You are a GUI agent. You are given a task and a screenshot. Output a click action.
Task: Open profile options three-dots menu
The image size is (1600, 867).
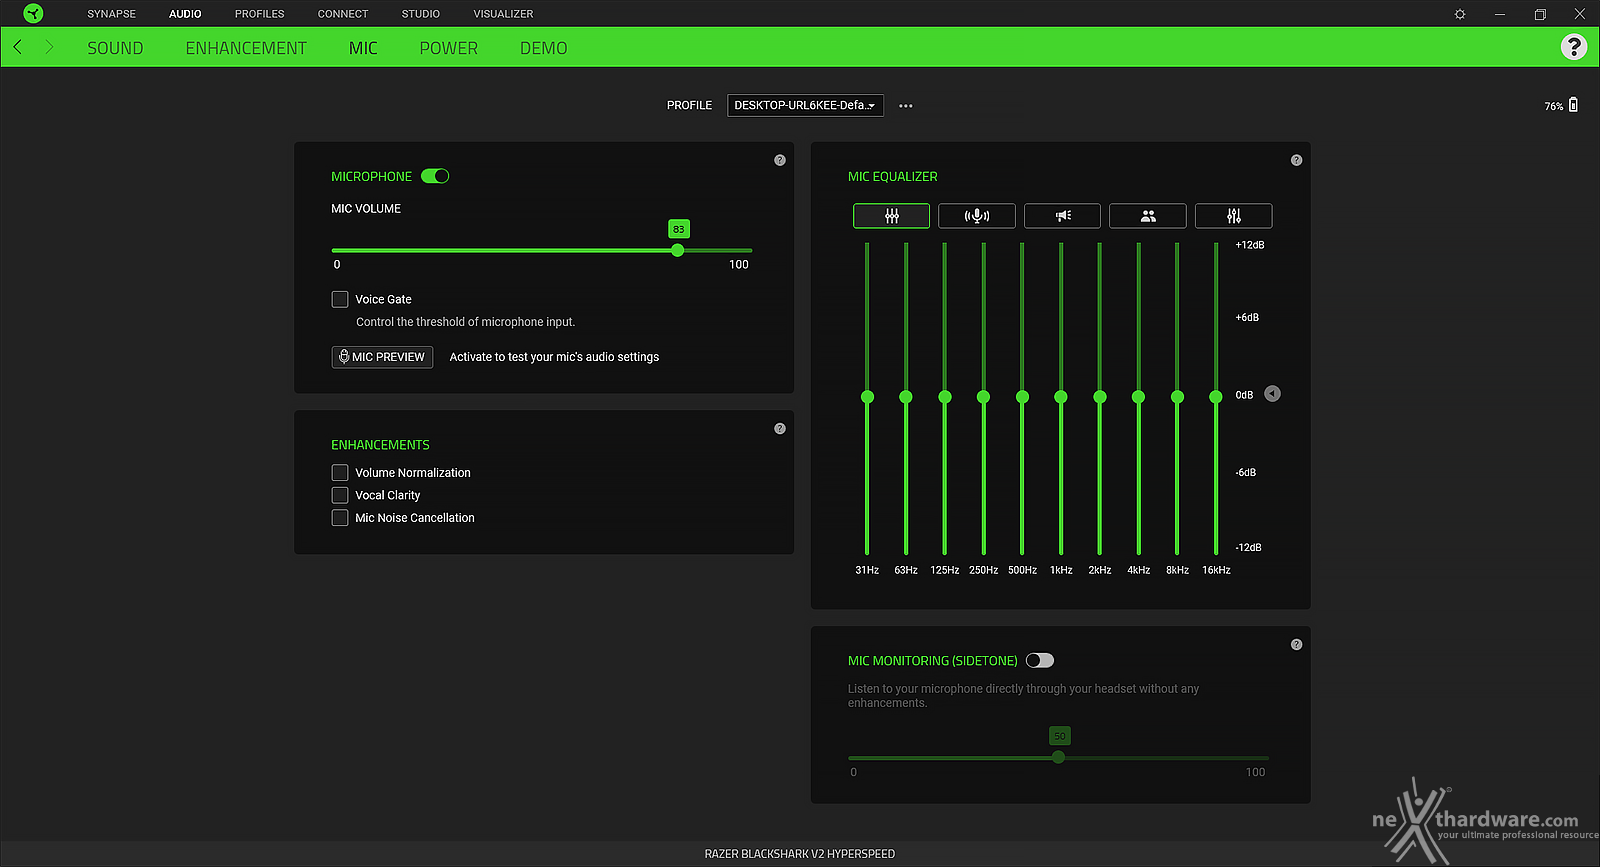(906, 105)
